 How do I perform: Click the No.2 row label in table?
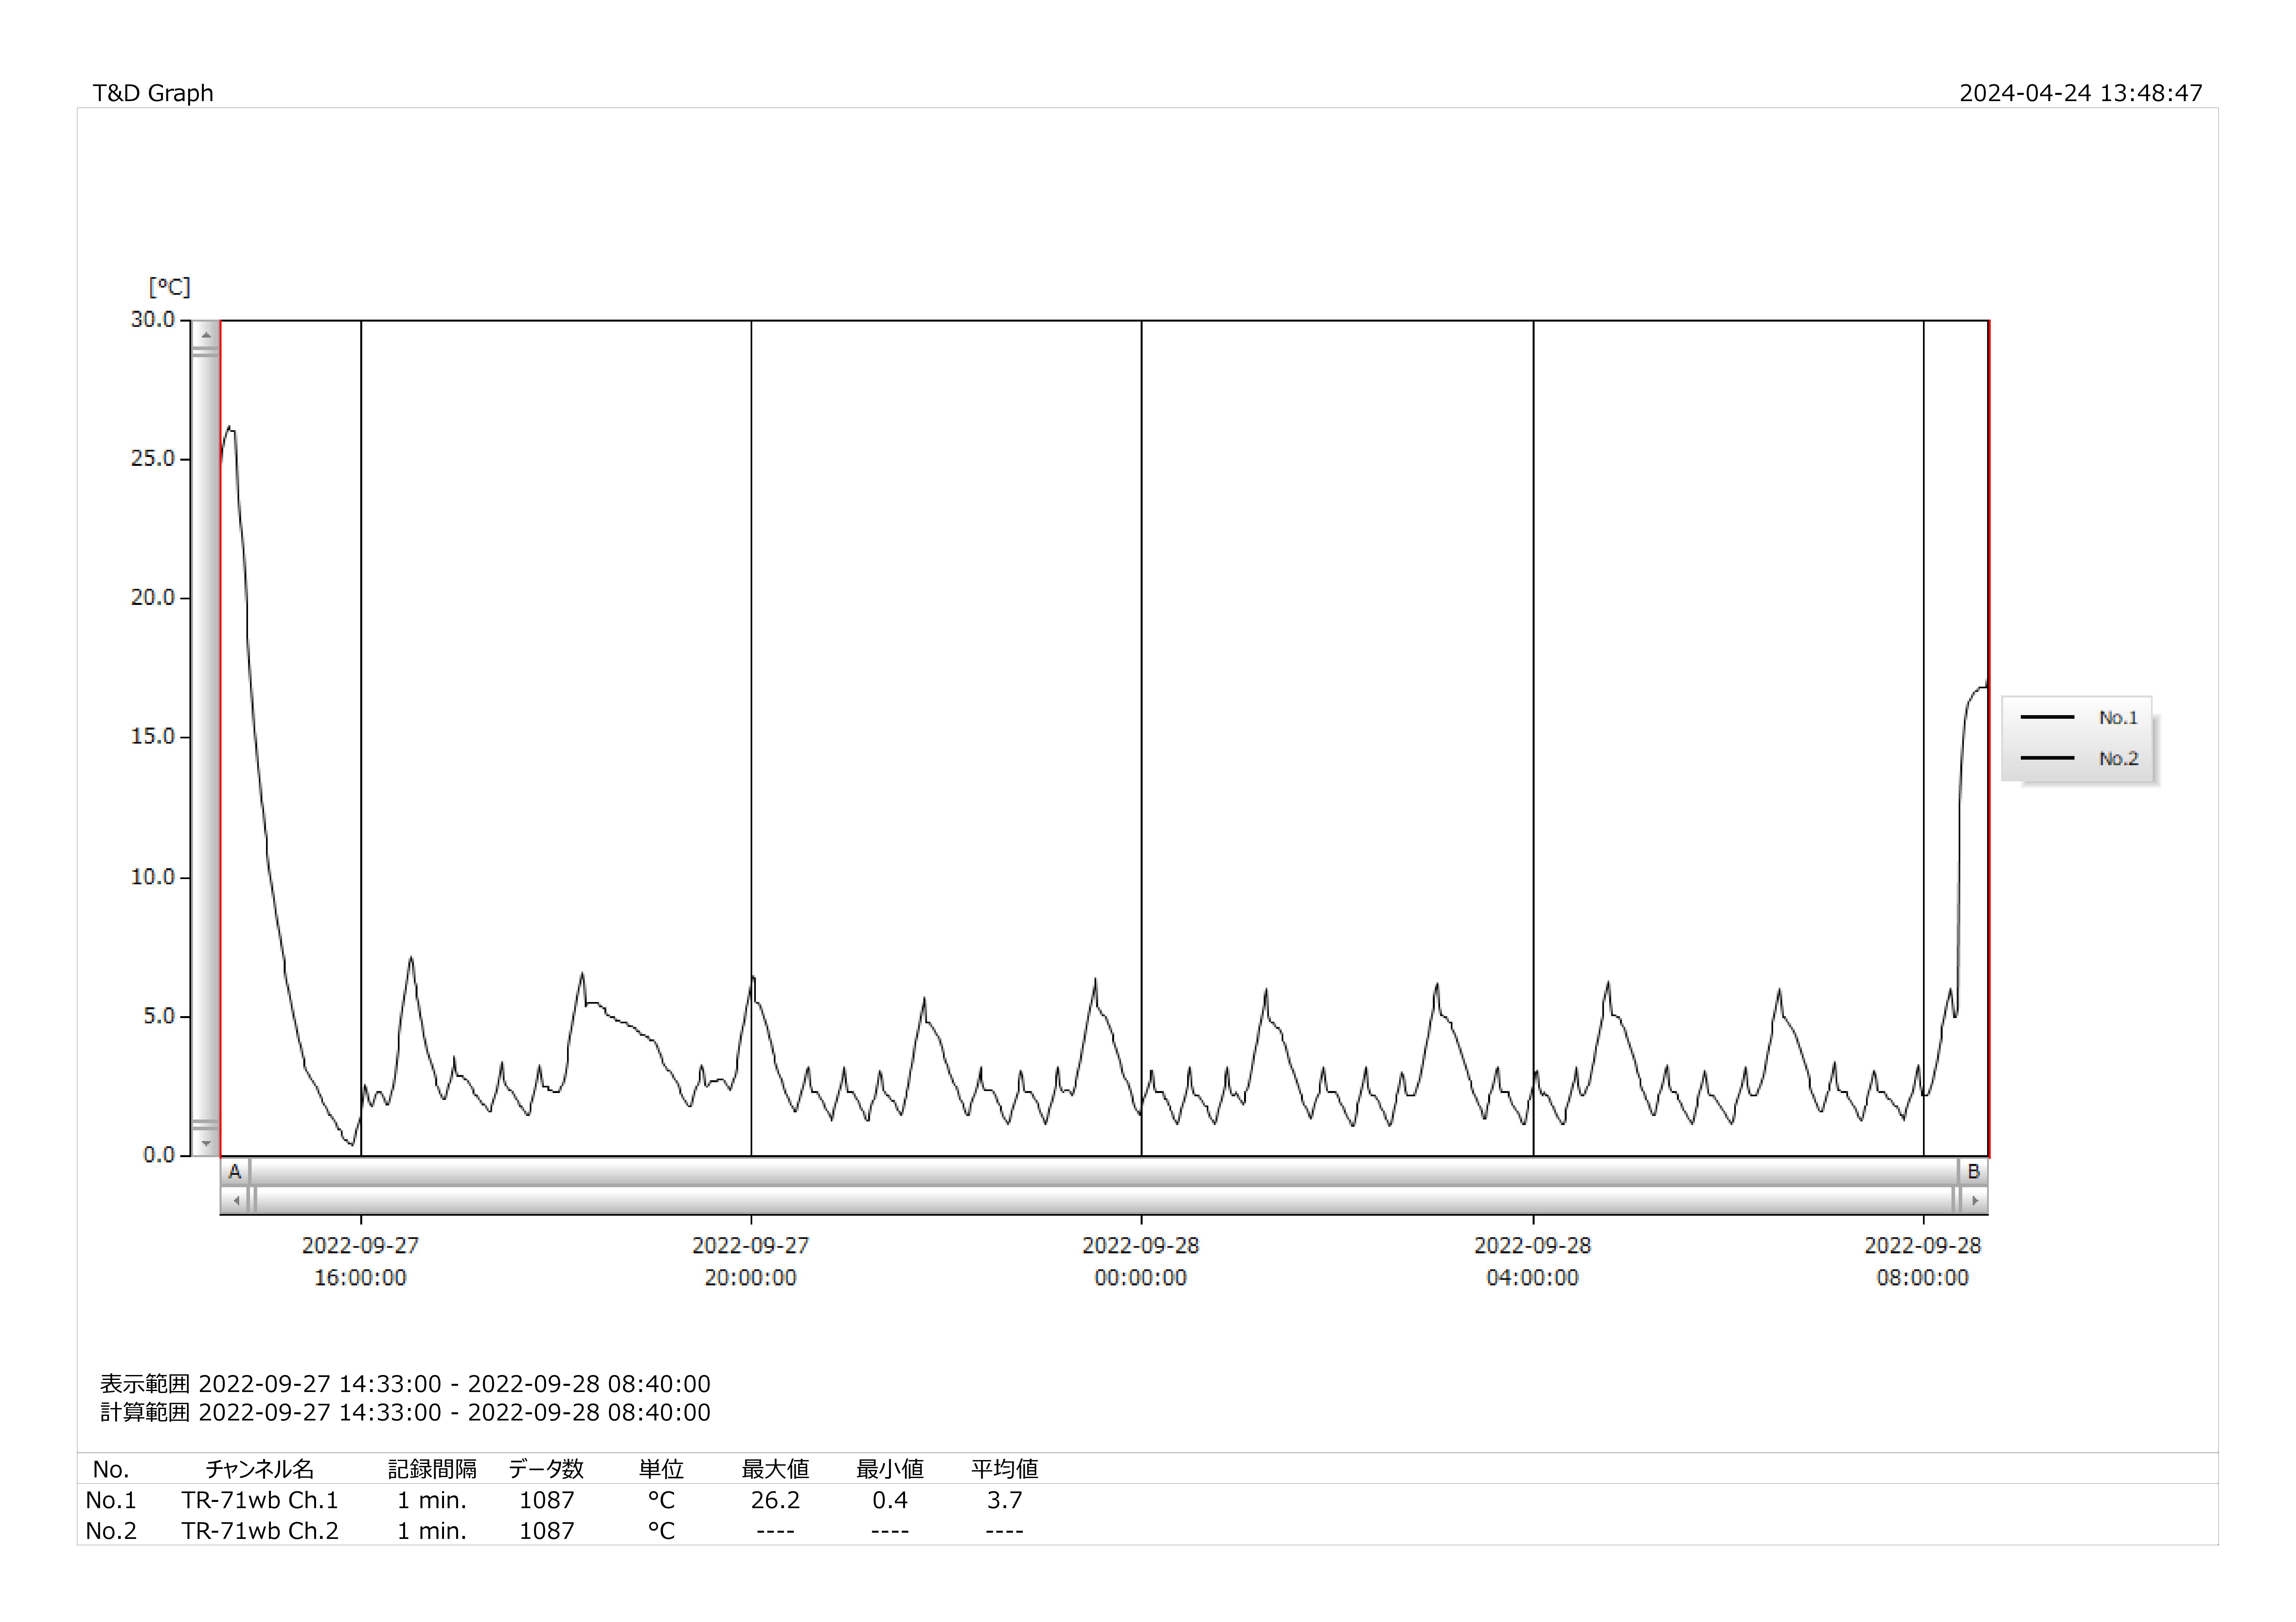(111, 1531)
